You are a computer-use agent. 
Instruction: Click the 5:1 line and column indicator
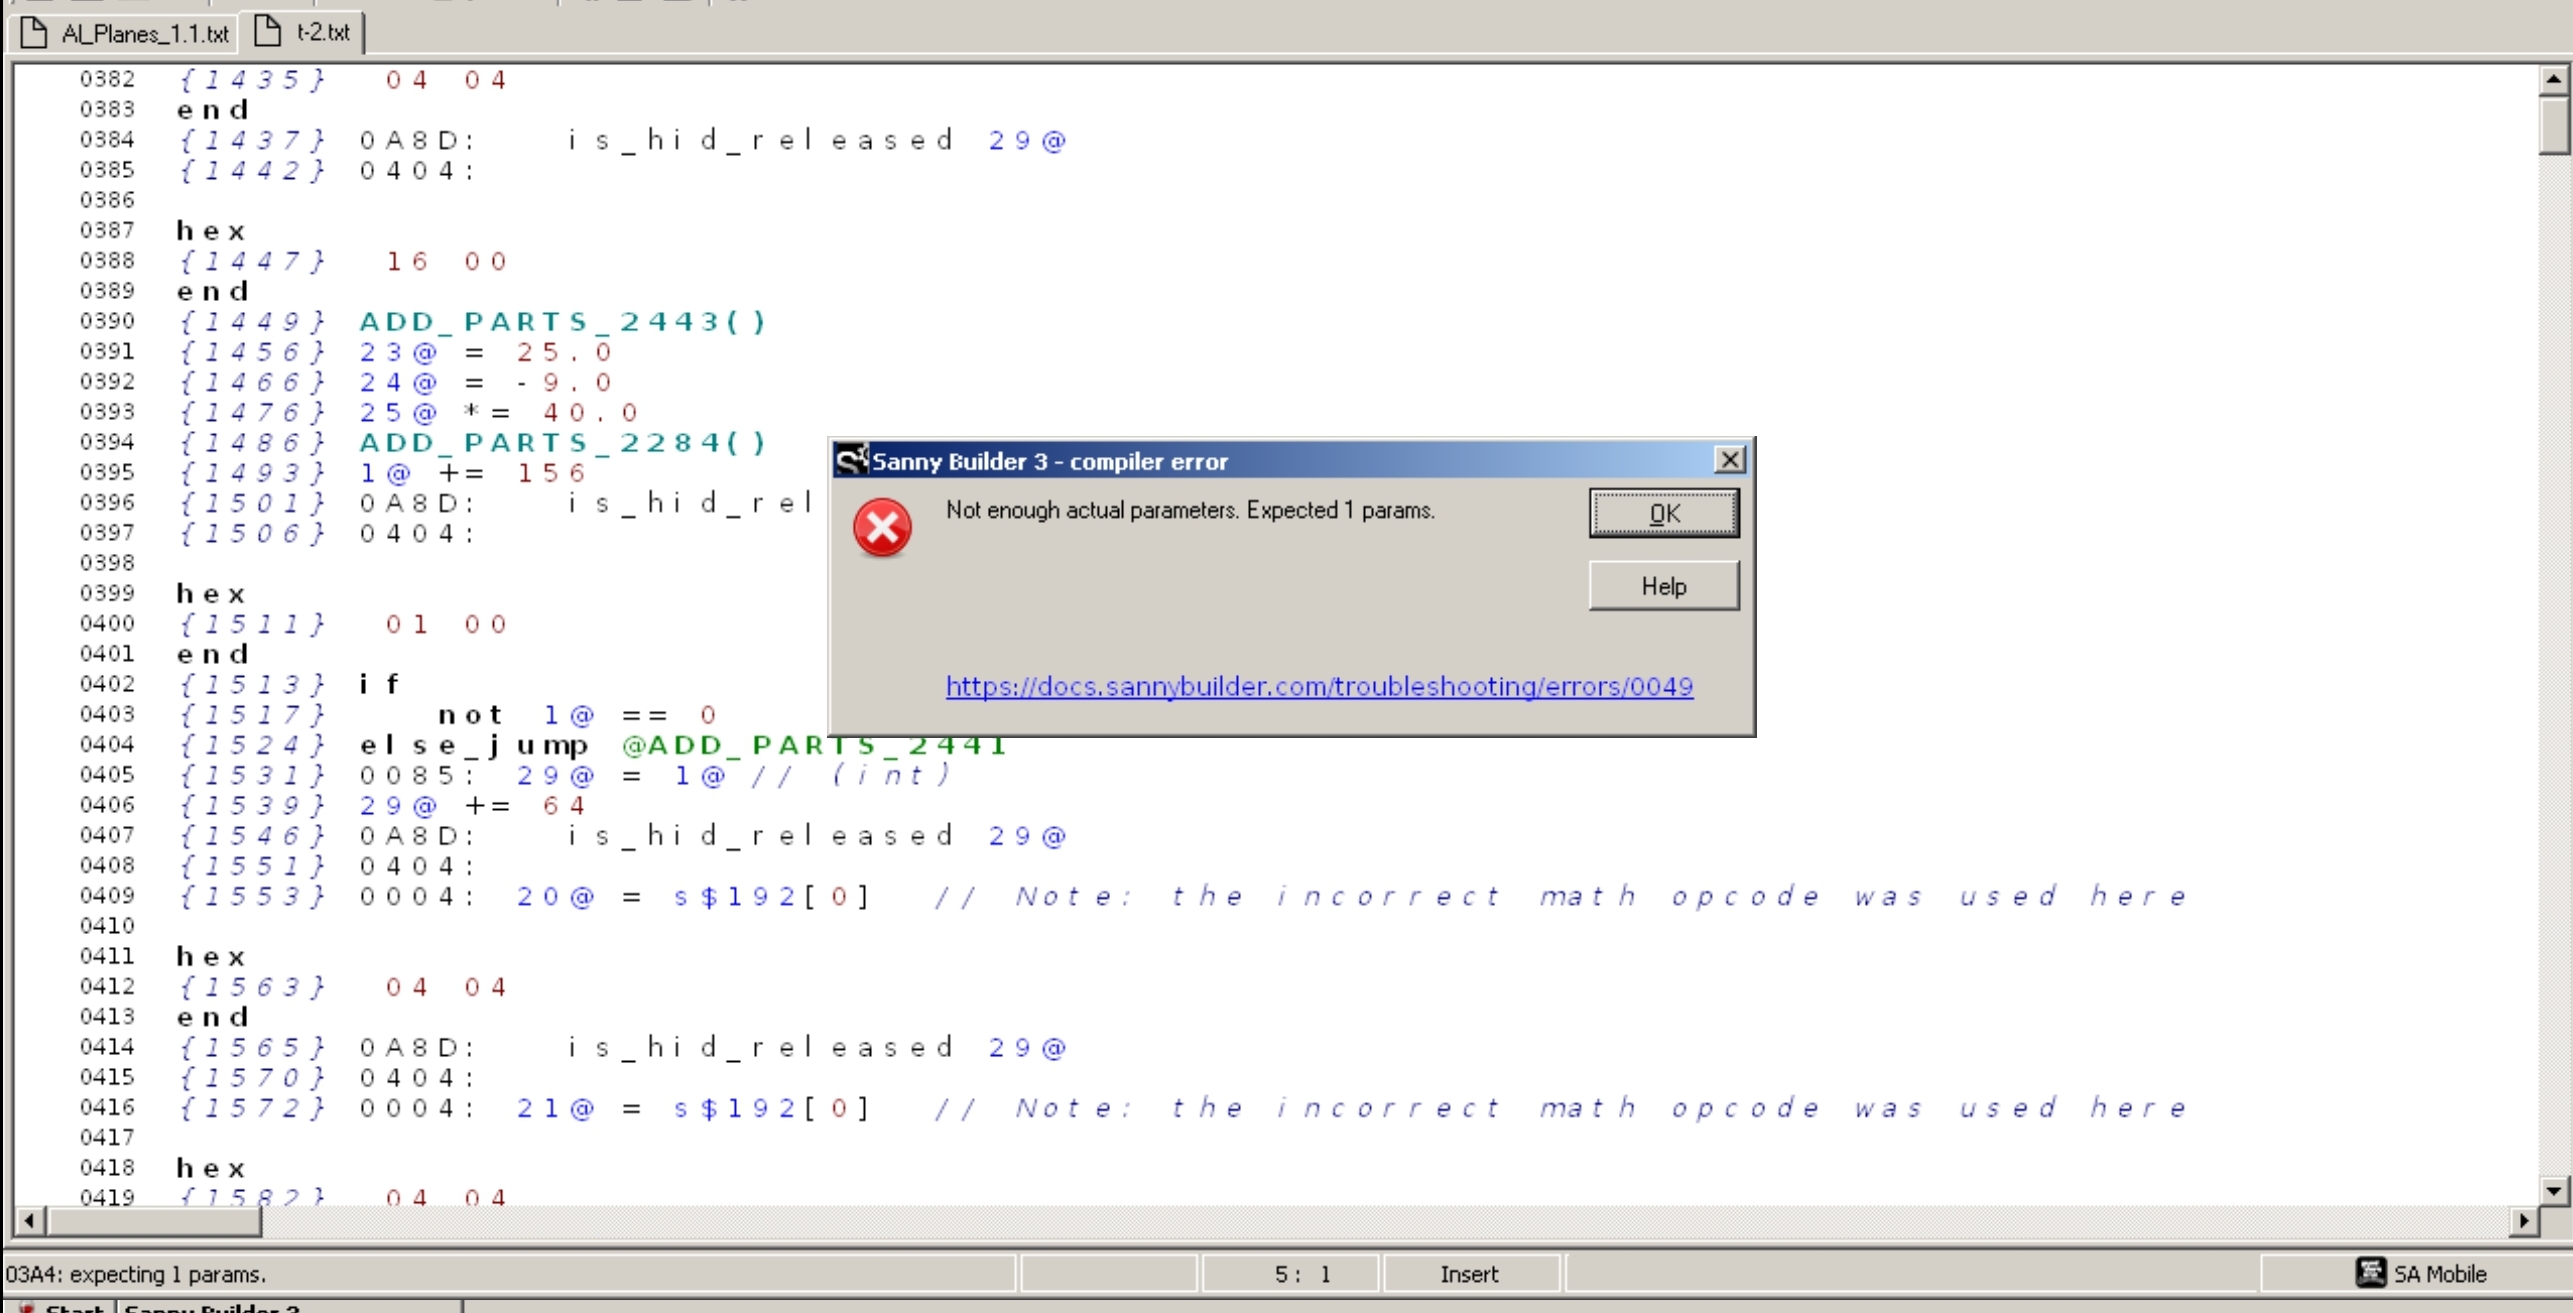1300,1273
